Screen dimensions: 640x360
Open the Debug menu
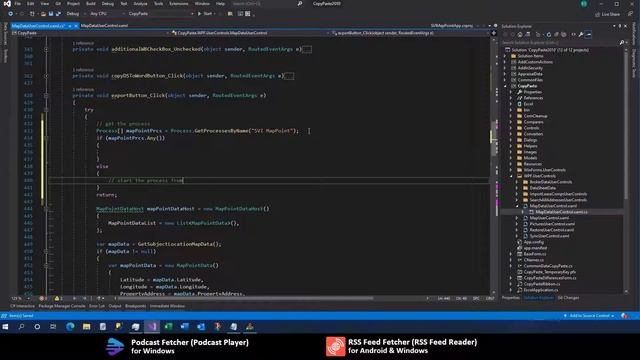pos(108,4)
